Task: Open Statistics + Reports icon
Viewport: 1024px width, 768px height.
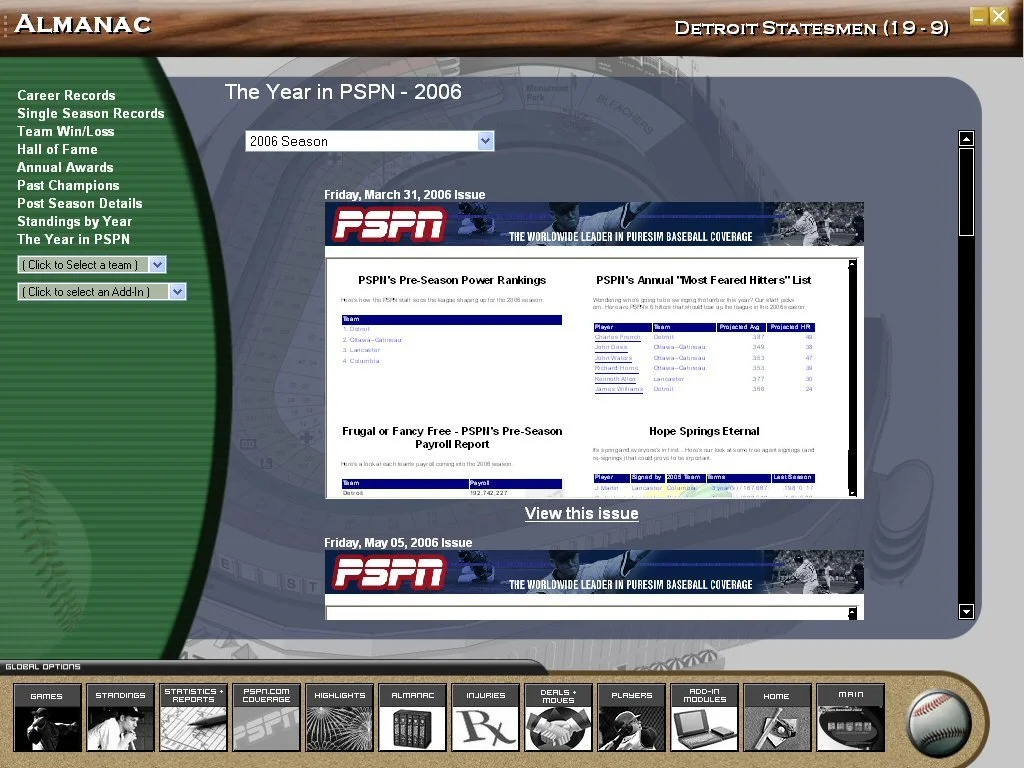Action: coord(193,717)
